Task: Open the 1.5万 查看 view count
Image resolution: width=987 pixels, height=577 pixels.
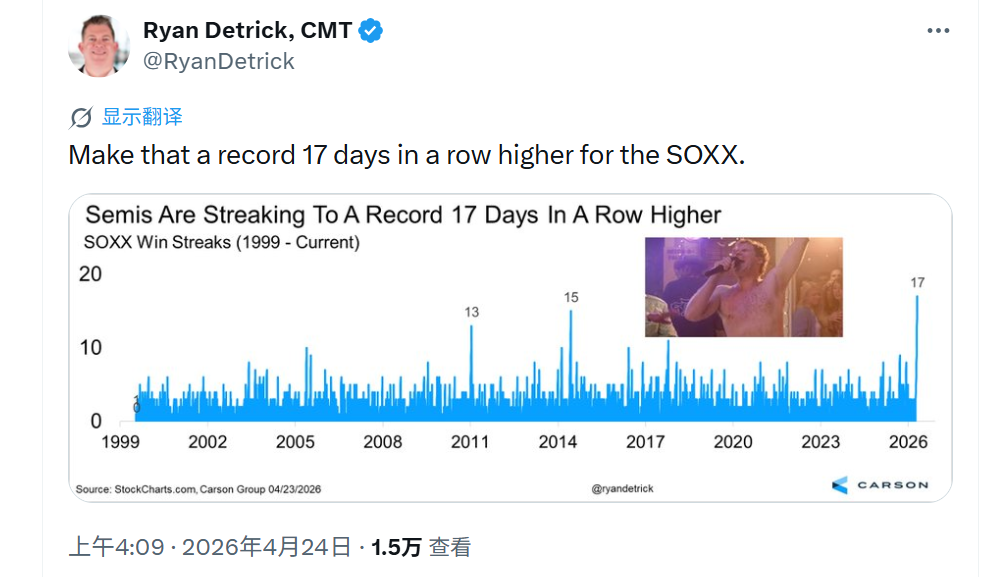Action: click(420, 547)
